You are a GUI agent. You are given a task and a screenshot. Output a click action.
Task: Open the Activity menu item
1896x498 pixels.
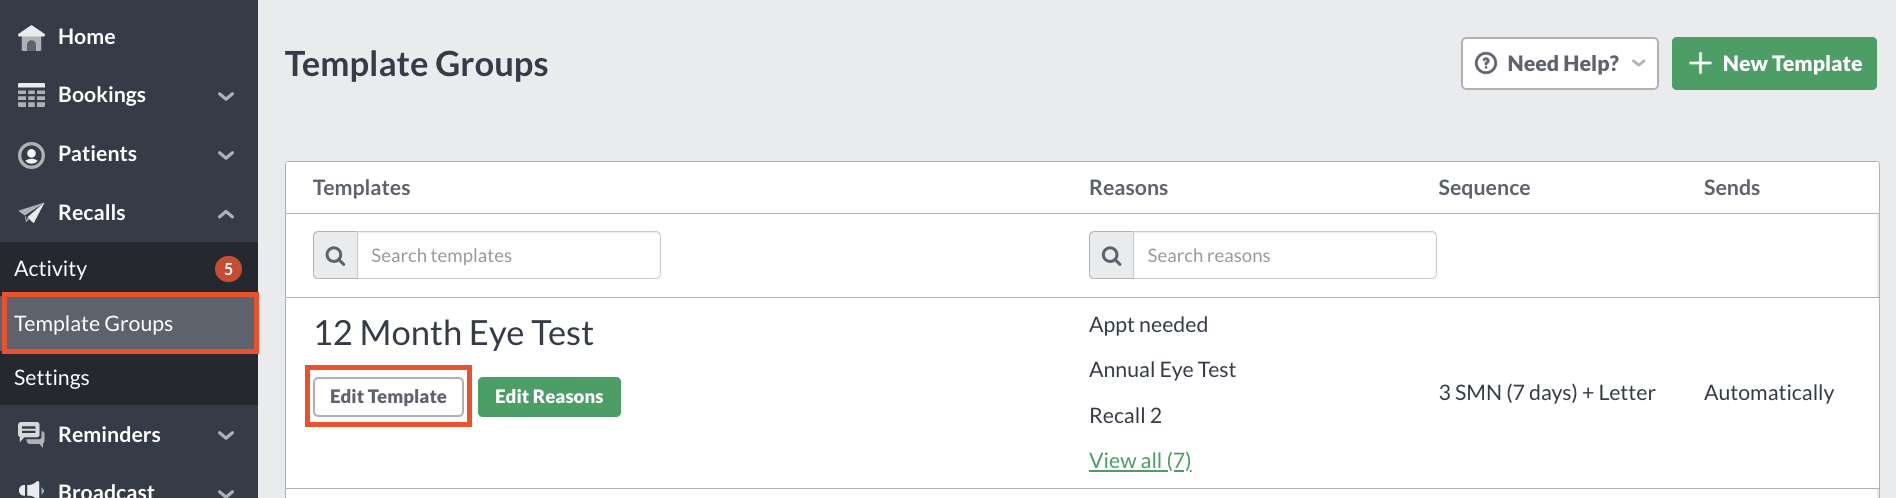tap(129, 269)
